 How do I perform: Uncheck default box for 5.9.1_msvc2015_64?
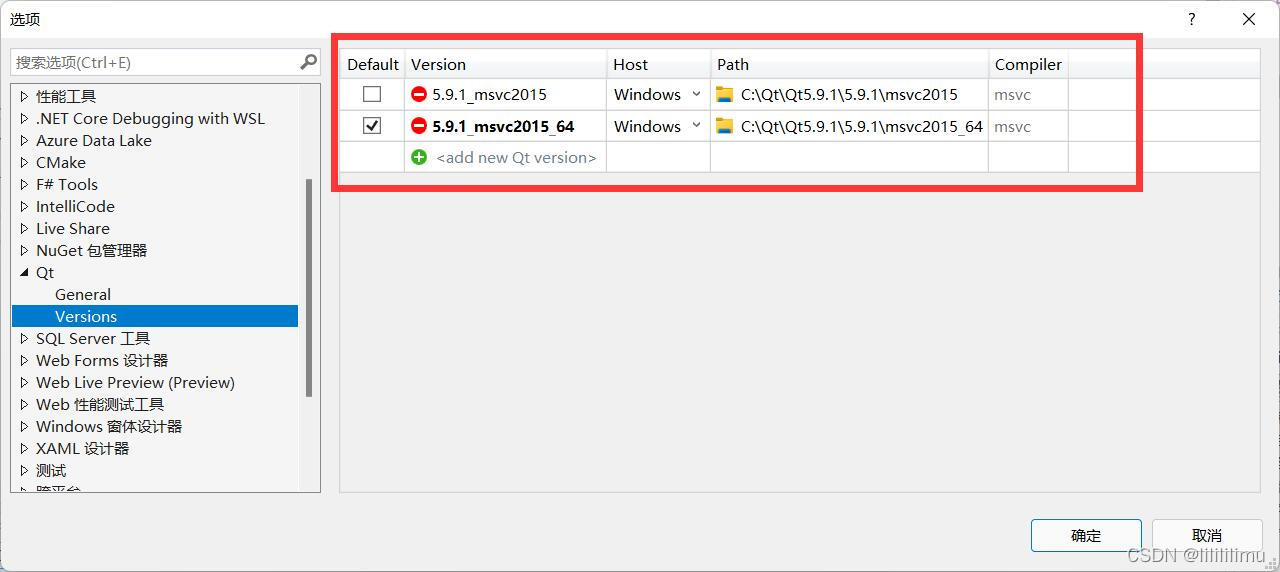(x=372, y=126)
